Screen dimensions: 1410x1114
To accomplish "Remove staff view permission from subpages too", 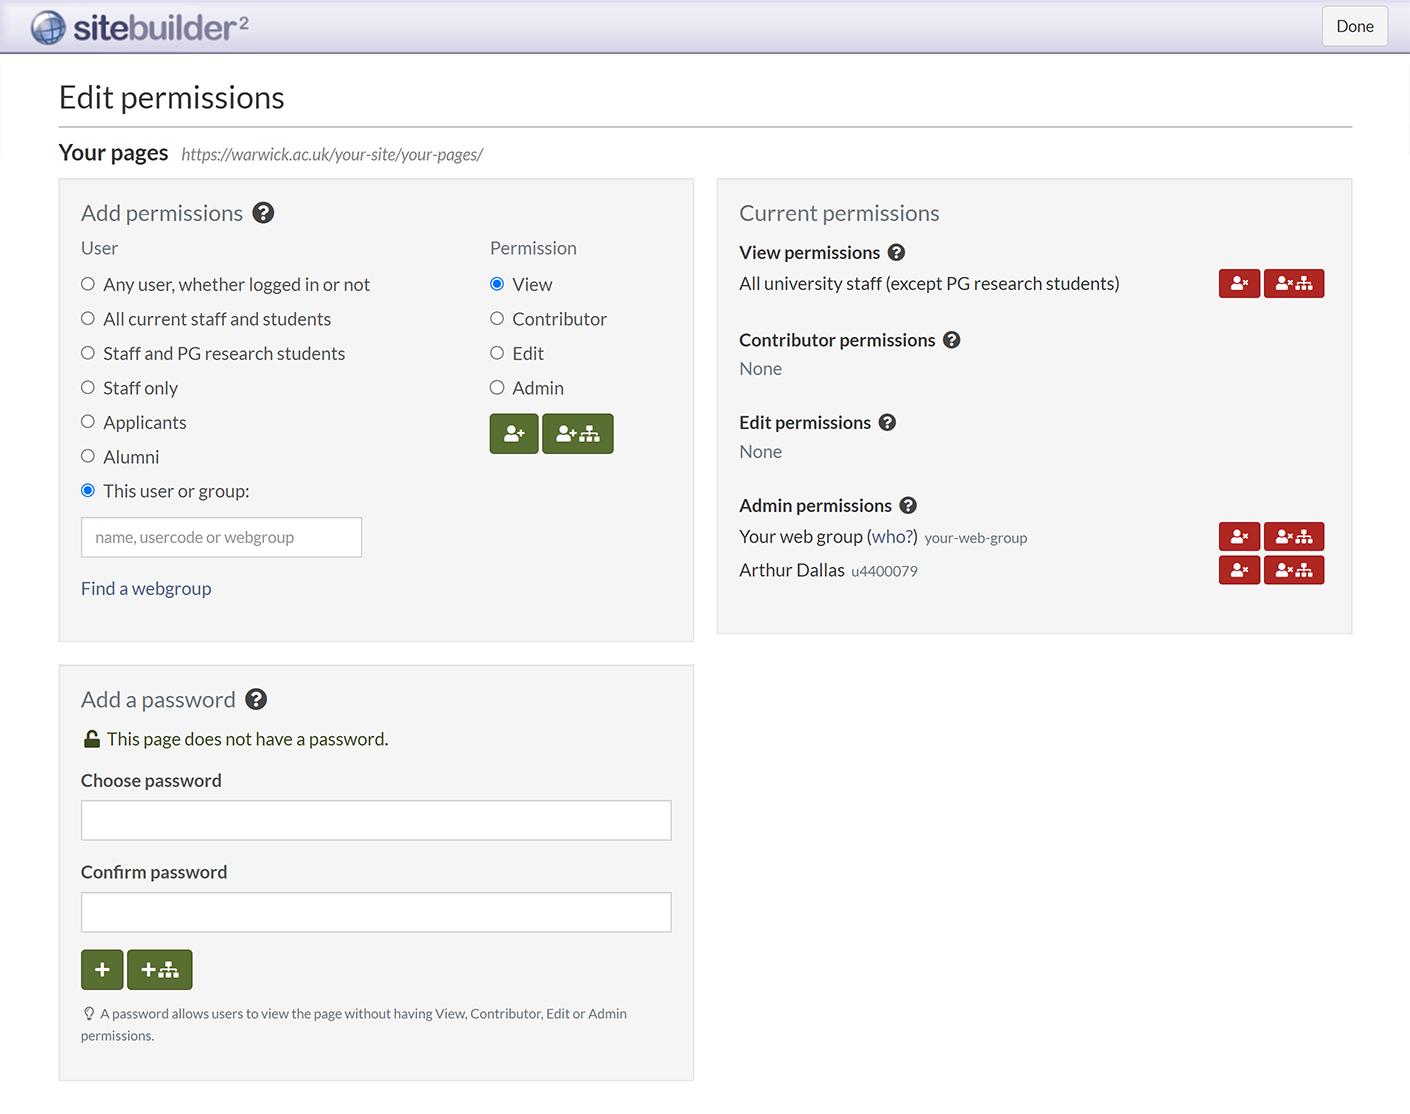I will coord(1294,283).
